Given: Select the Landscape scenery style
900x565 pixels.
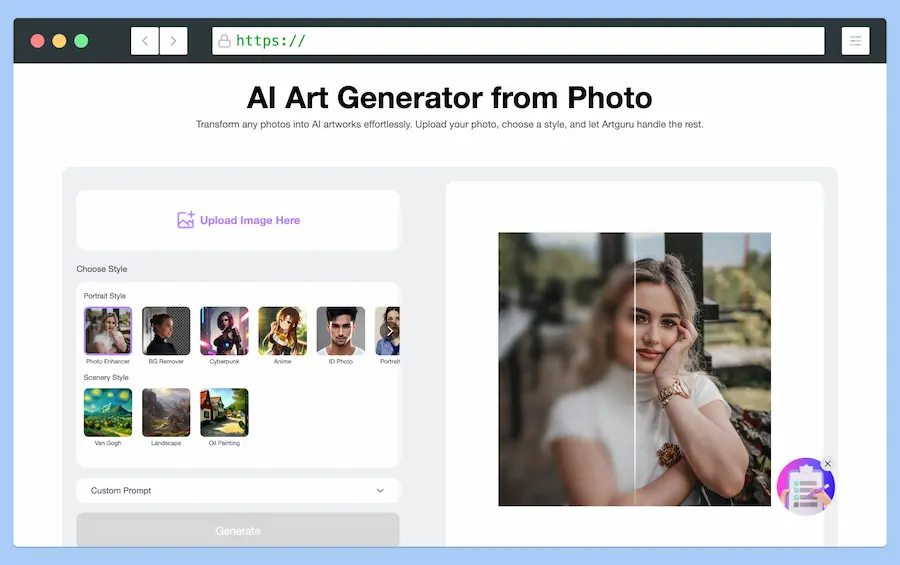Looking at the screenshot, I should [166, 412].
